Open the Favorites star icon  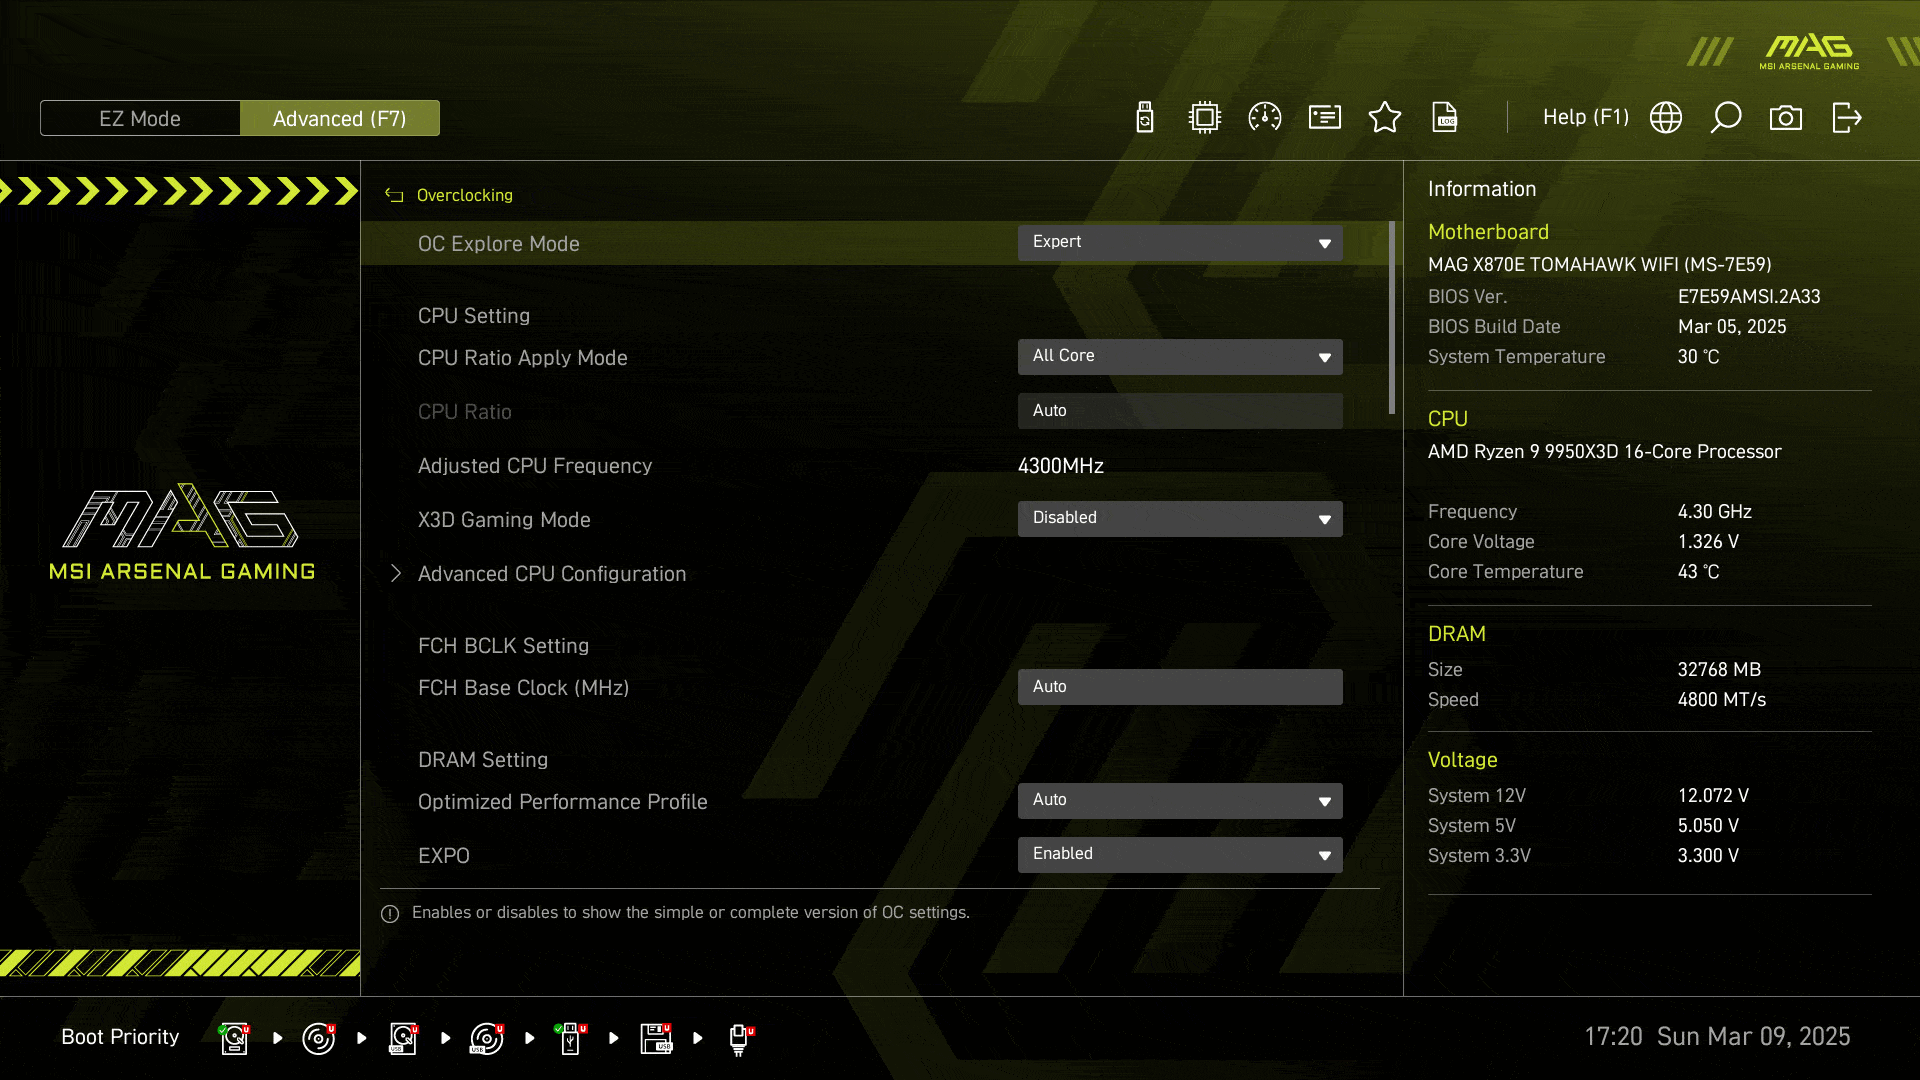1385,118
